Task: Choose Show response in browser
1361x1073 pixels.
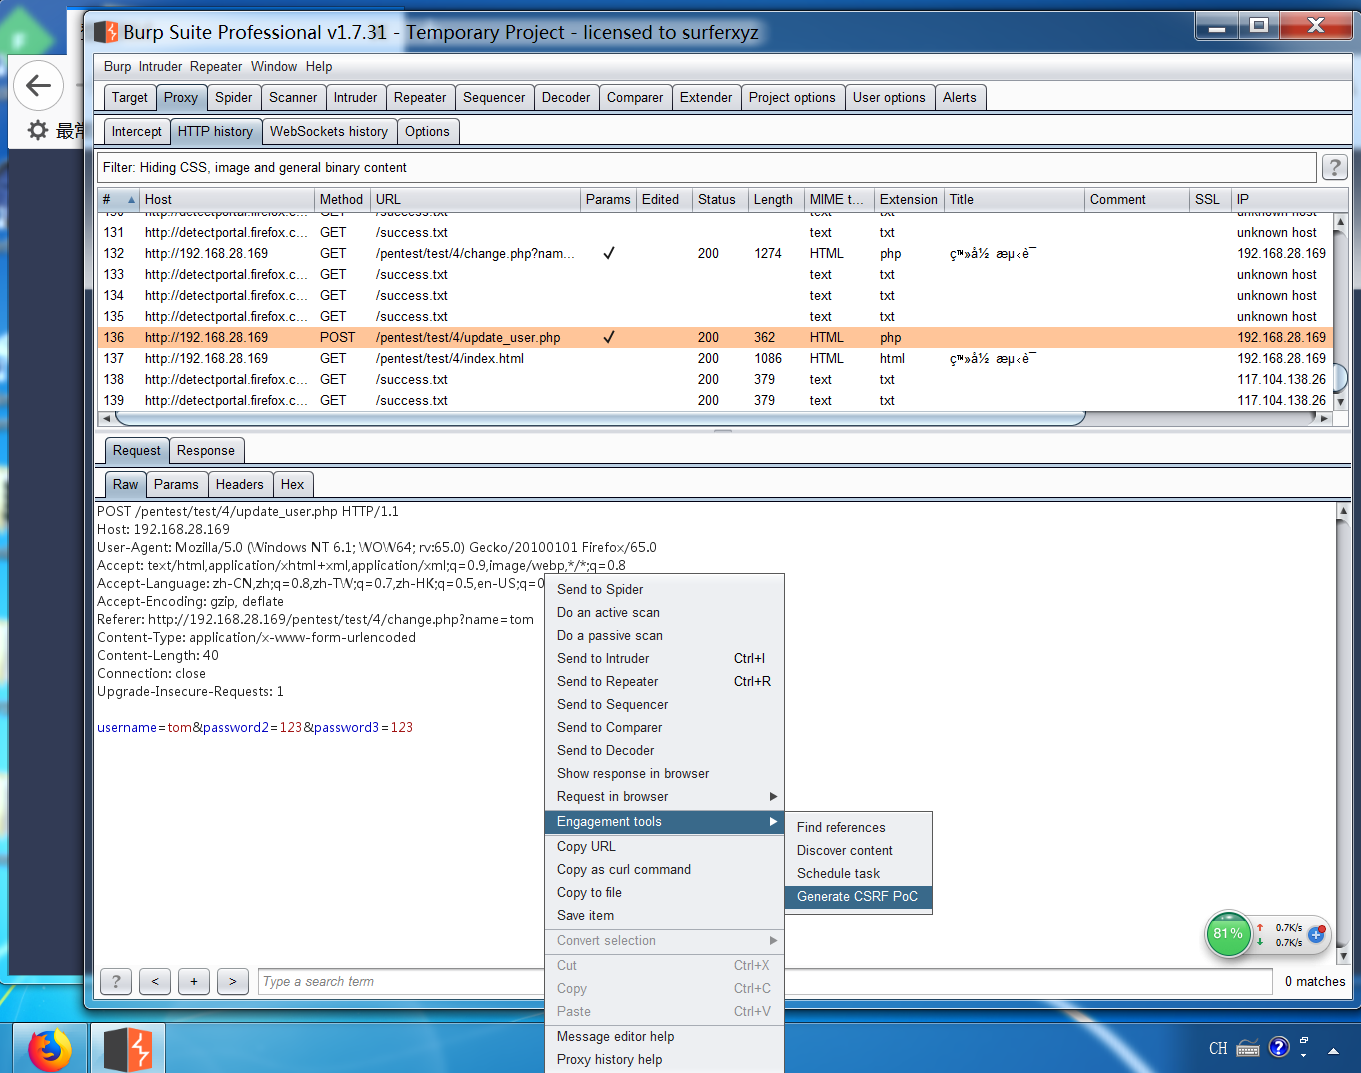Action: coord(664,773)
